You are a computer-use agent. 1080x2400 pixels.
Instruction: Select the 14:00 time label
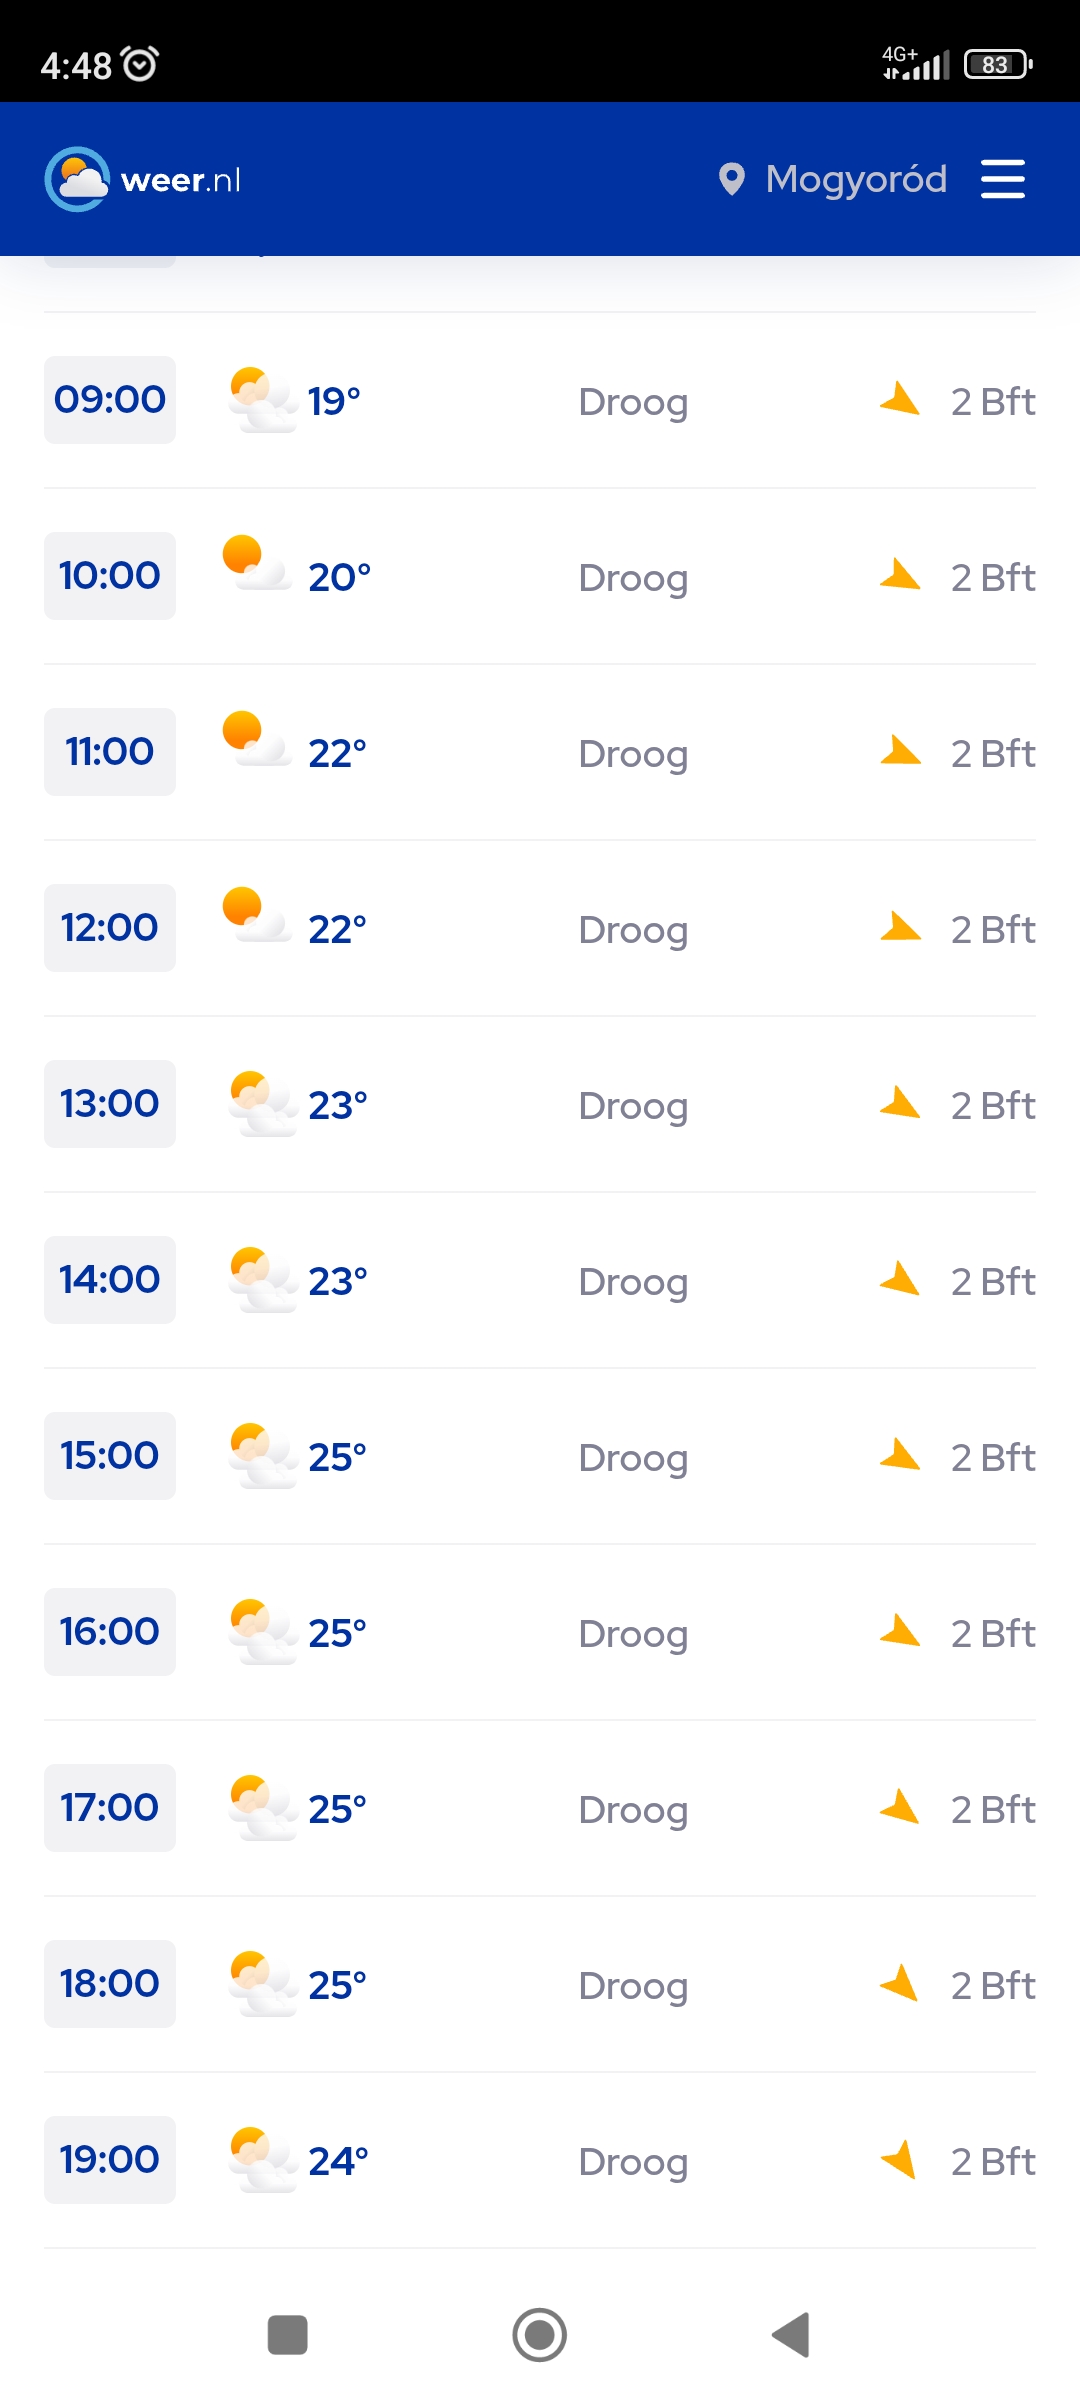(110, 1280)
